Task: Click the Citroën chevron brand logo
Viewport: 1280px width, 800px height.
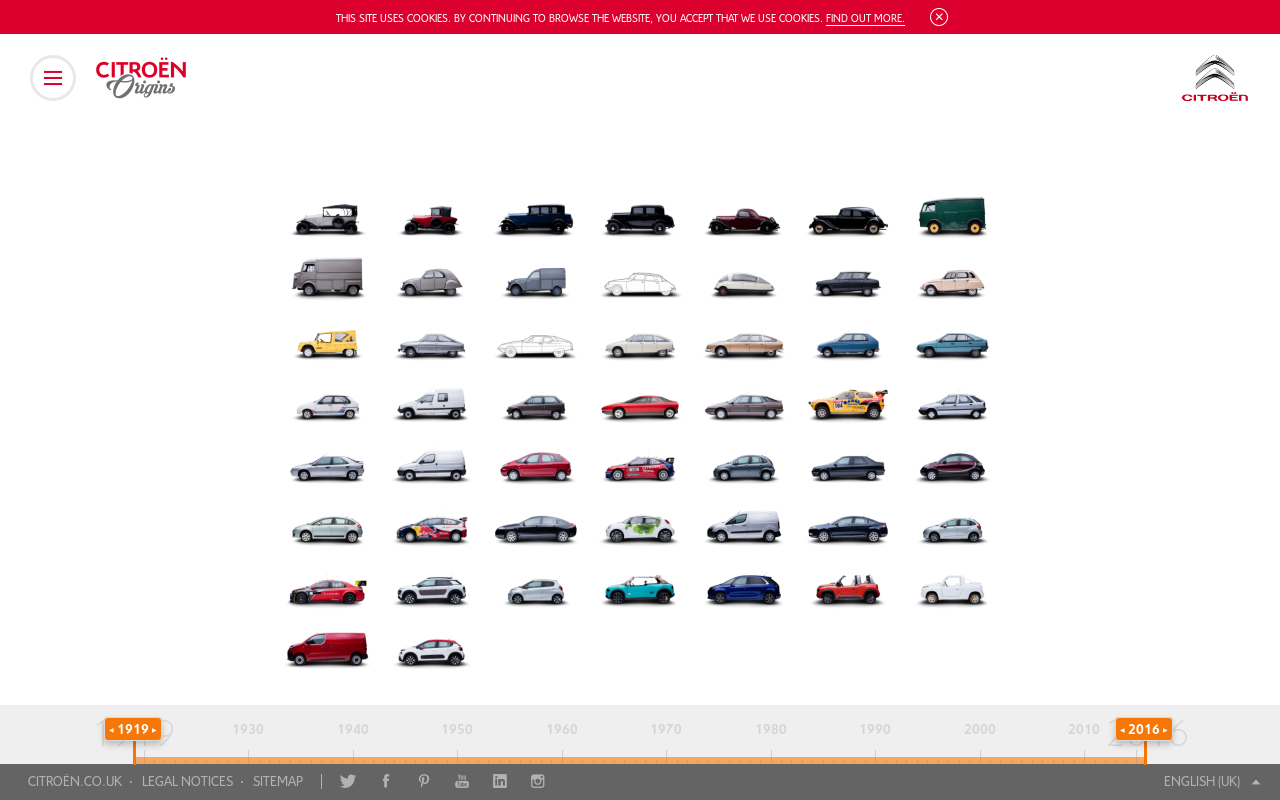Action: tap(1215, 78)
